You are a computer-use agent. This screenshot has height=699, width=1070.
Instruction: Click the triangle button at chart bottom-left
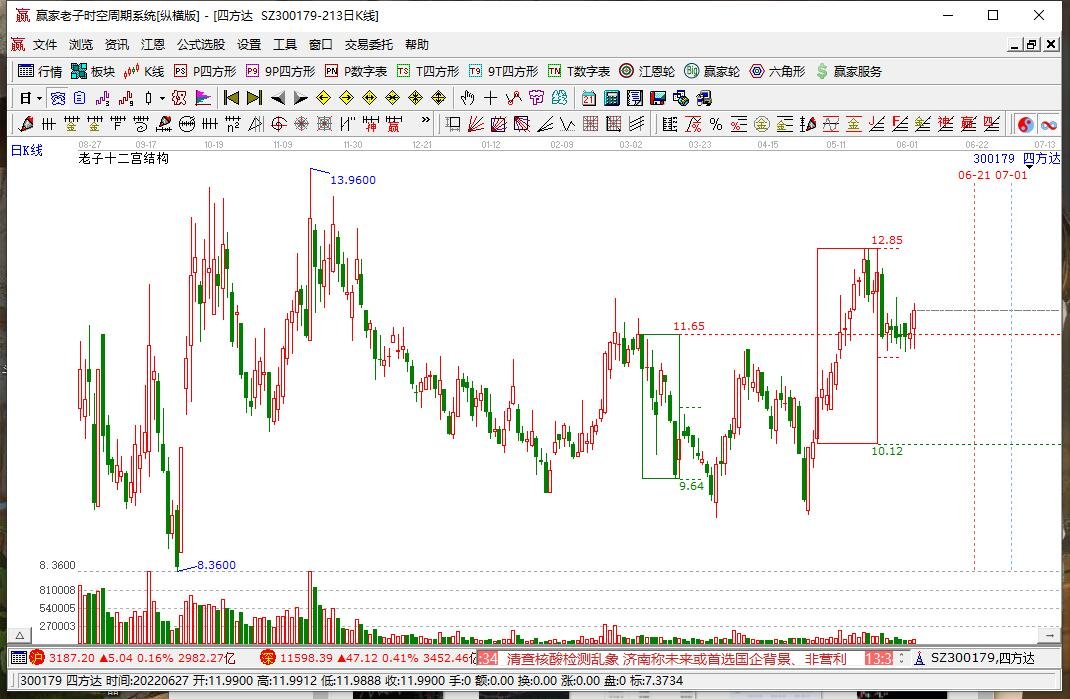coord(20,636)
